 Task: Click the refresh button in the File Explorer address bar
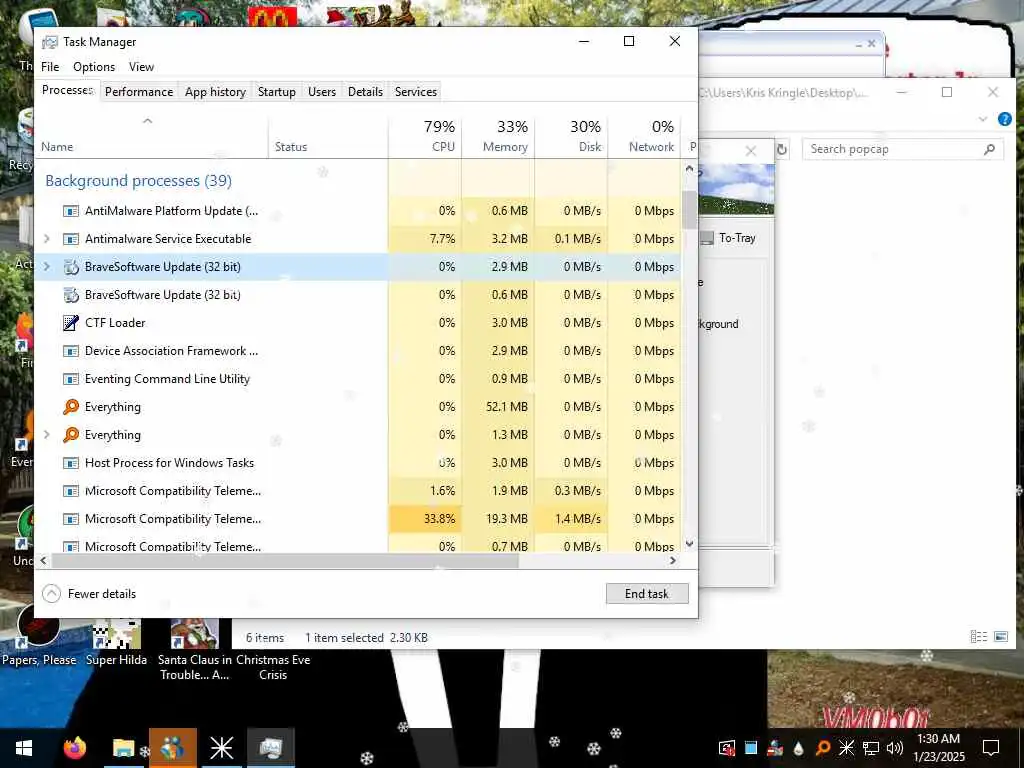(x=782, y=150)
